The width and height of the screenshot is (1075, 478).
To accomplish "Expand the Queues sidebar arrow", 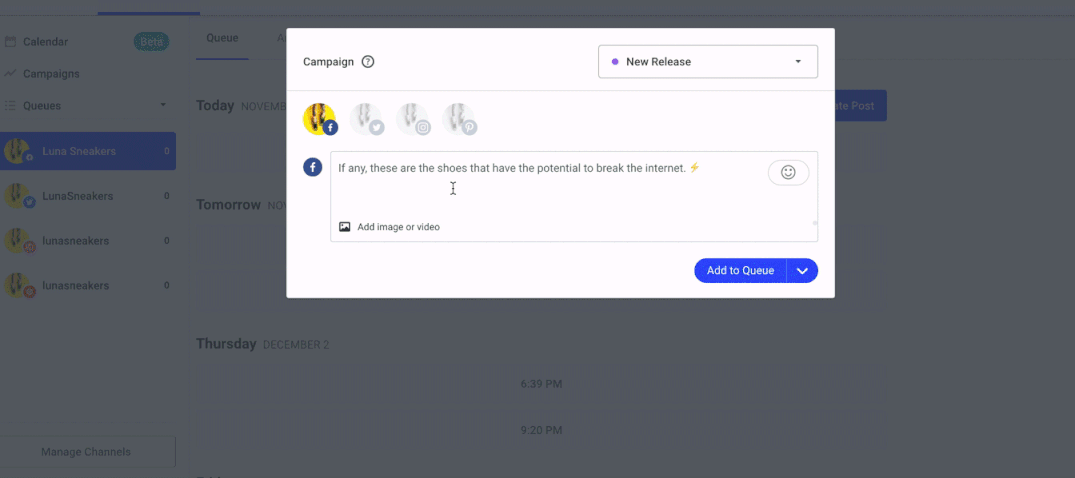I will pyautogui.click(x=163, y=105).
